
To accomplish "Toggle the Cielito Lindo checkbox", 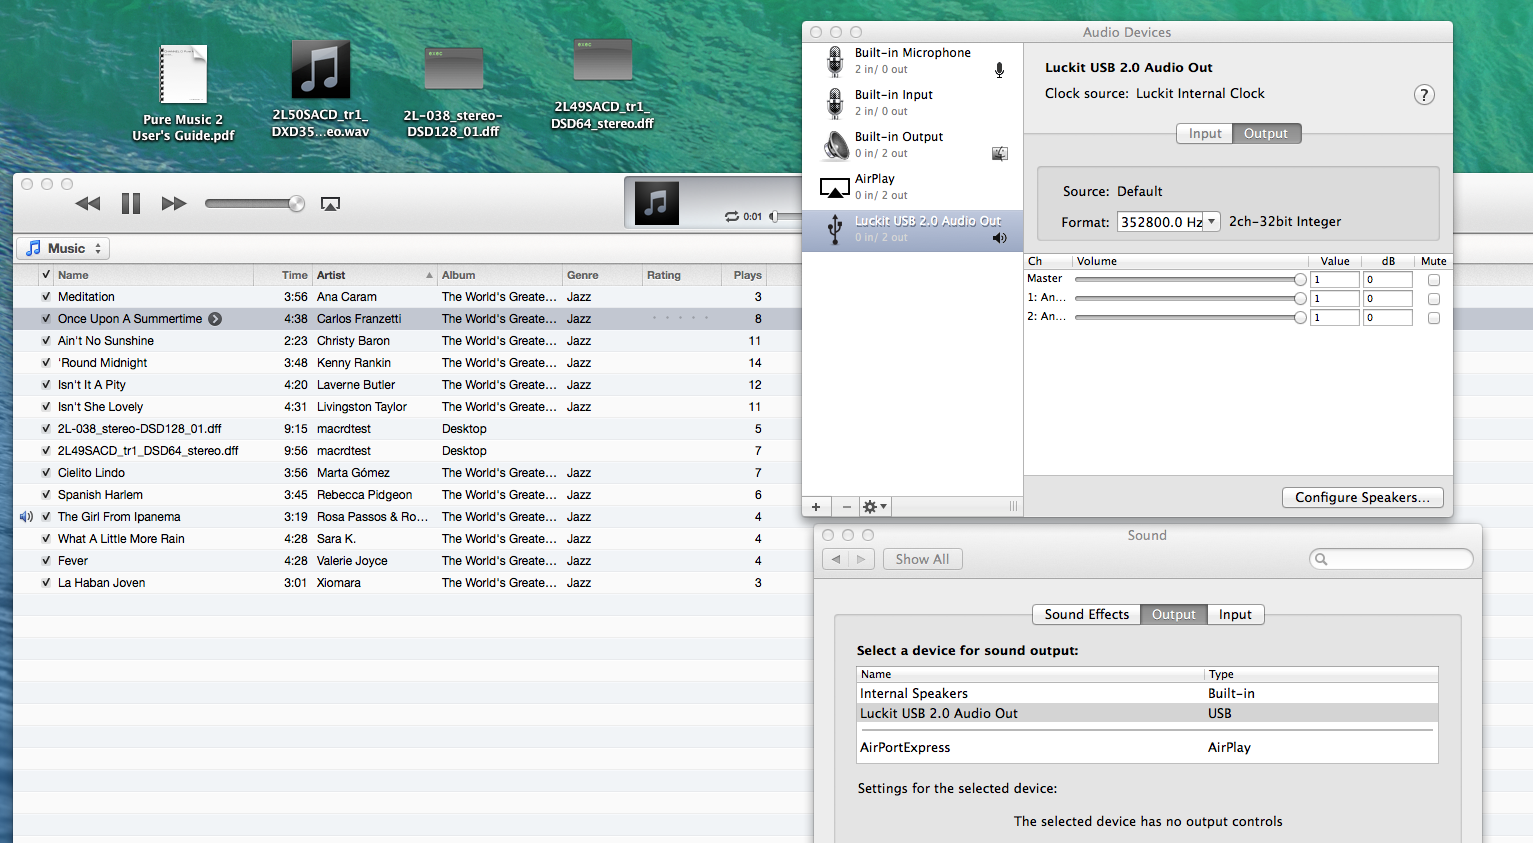I will [46, 473].
